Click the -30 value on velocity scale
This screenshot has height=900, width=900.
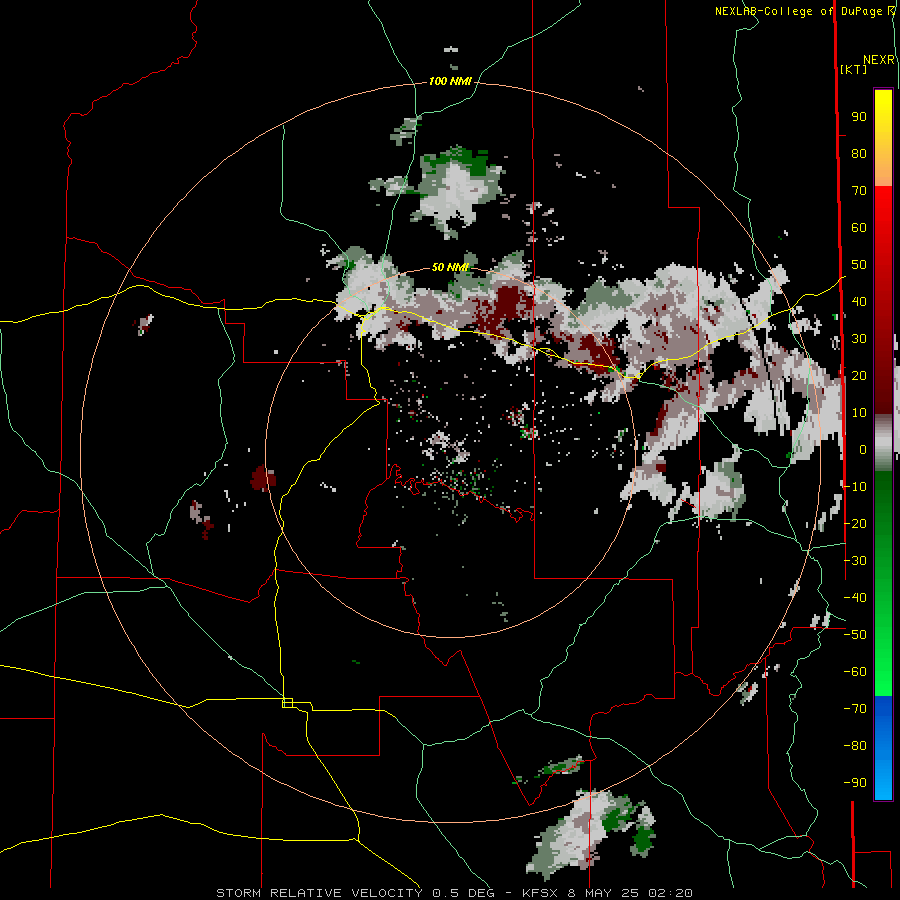pyautogui.click(x=855, y=561)
